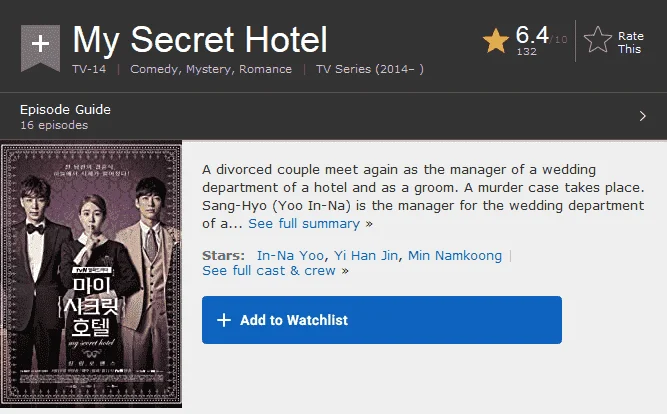Click the plus icon in Watchlist button

pos(224,320)
